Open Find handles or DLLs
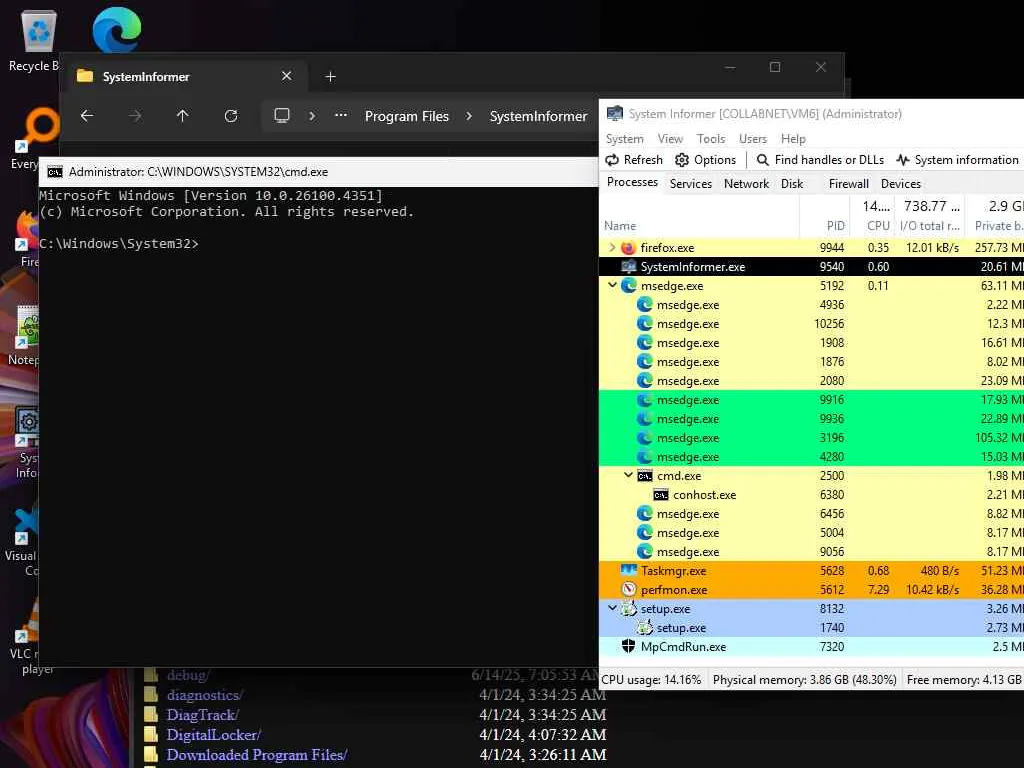 pyautogui.click(x=820, y=160)
